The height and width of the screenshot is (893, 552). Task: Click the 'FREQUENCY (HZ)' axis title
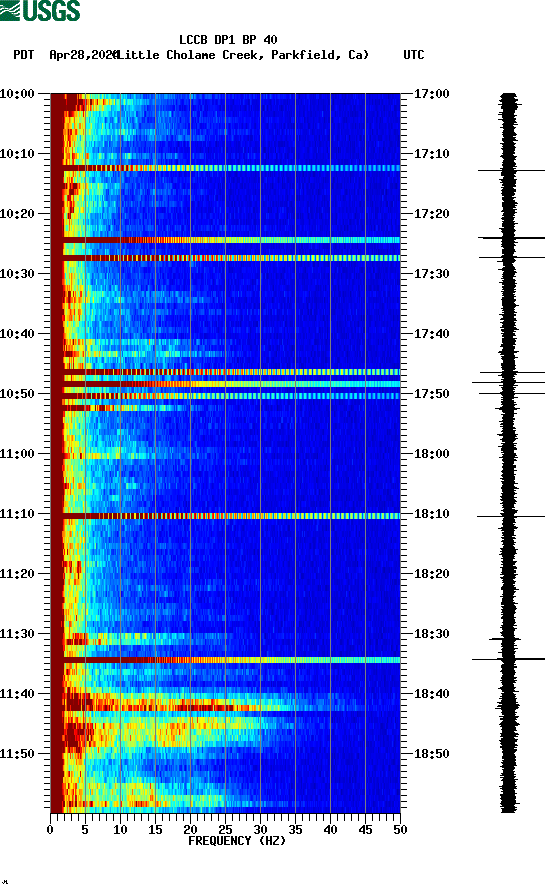coord(237,841)
